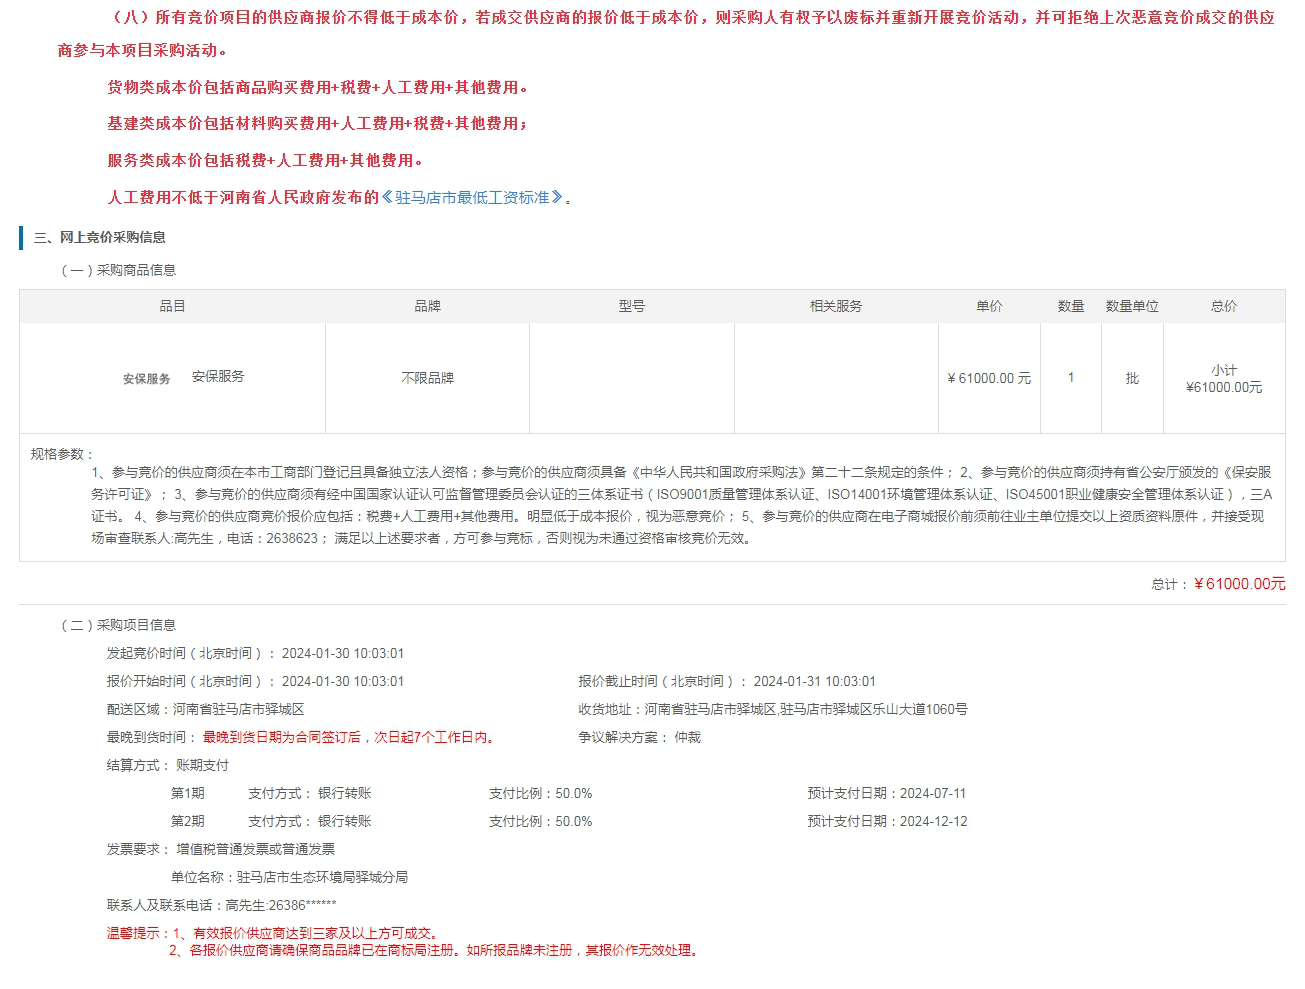
Task: Click the (一)采购商品信息 subheading
Action: click(x=118, y=270)
